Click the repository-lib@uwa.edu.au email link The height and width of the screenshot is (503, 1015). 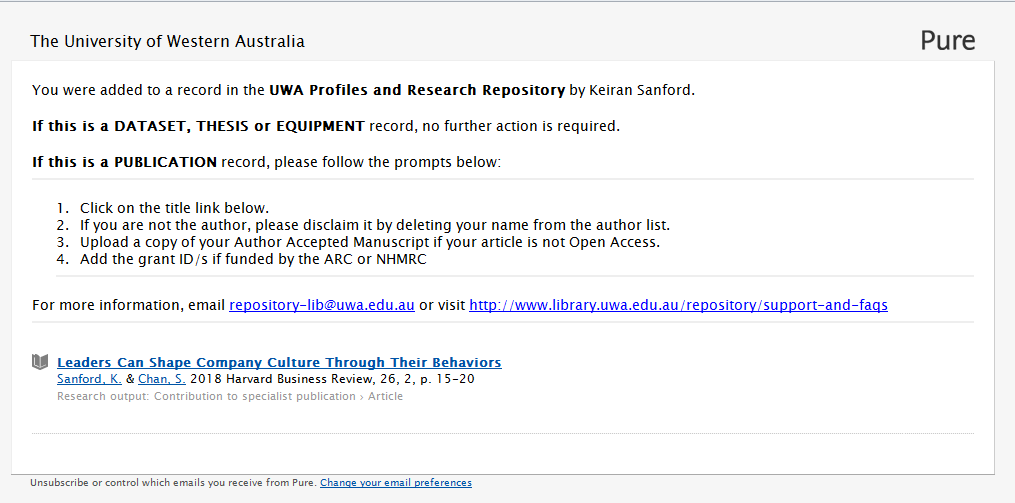321,305
